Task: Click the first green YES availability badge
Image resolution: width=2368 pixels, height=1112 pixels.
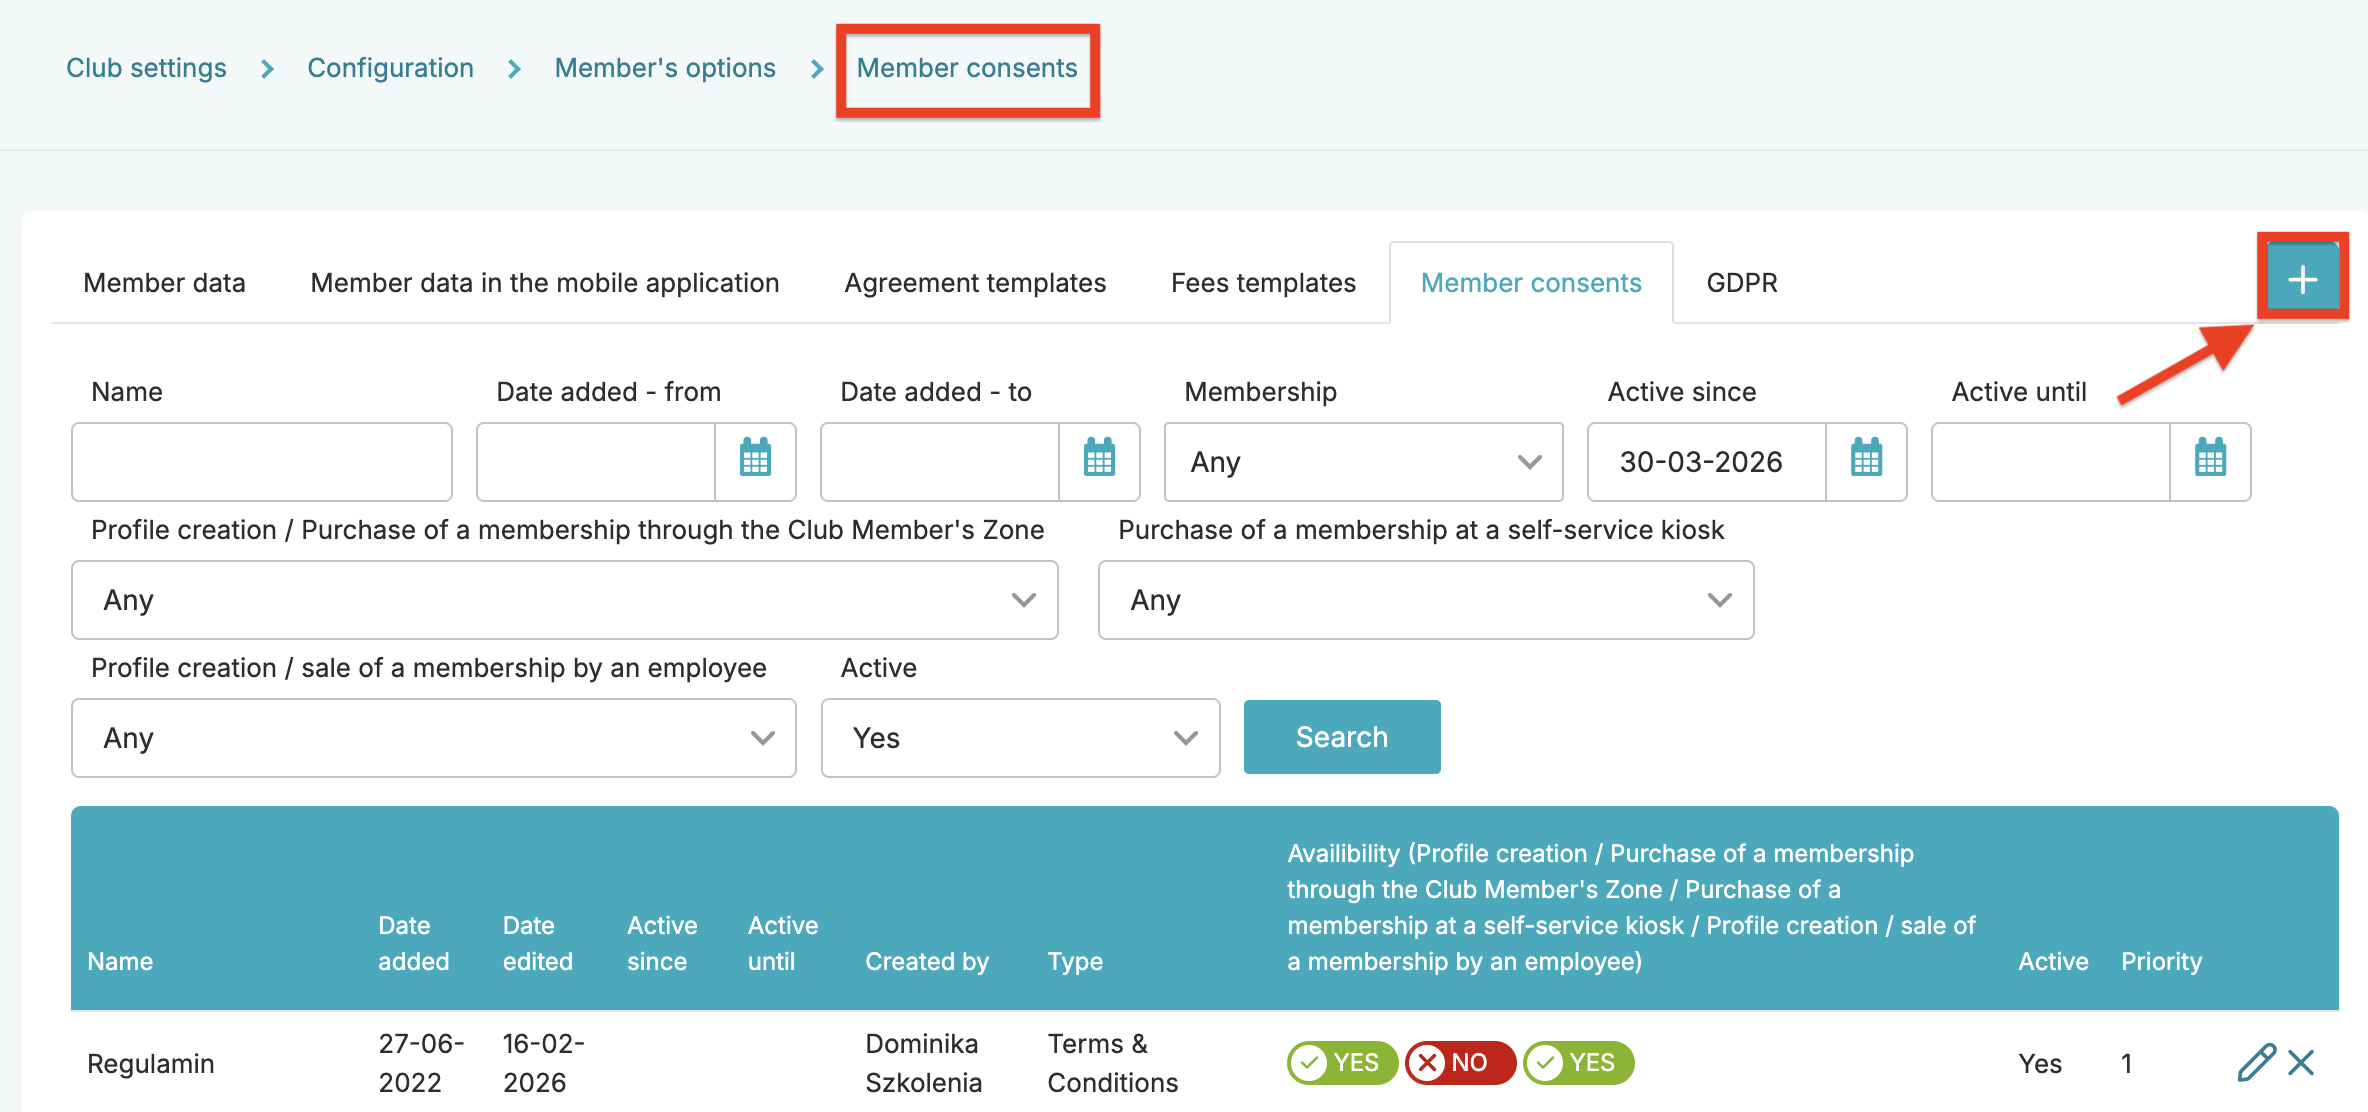Action: point(1342,1062)
